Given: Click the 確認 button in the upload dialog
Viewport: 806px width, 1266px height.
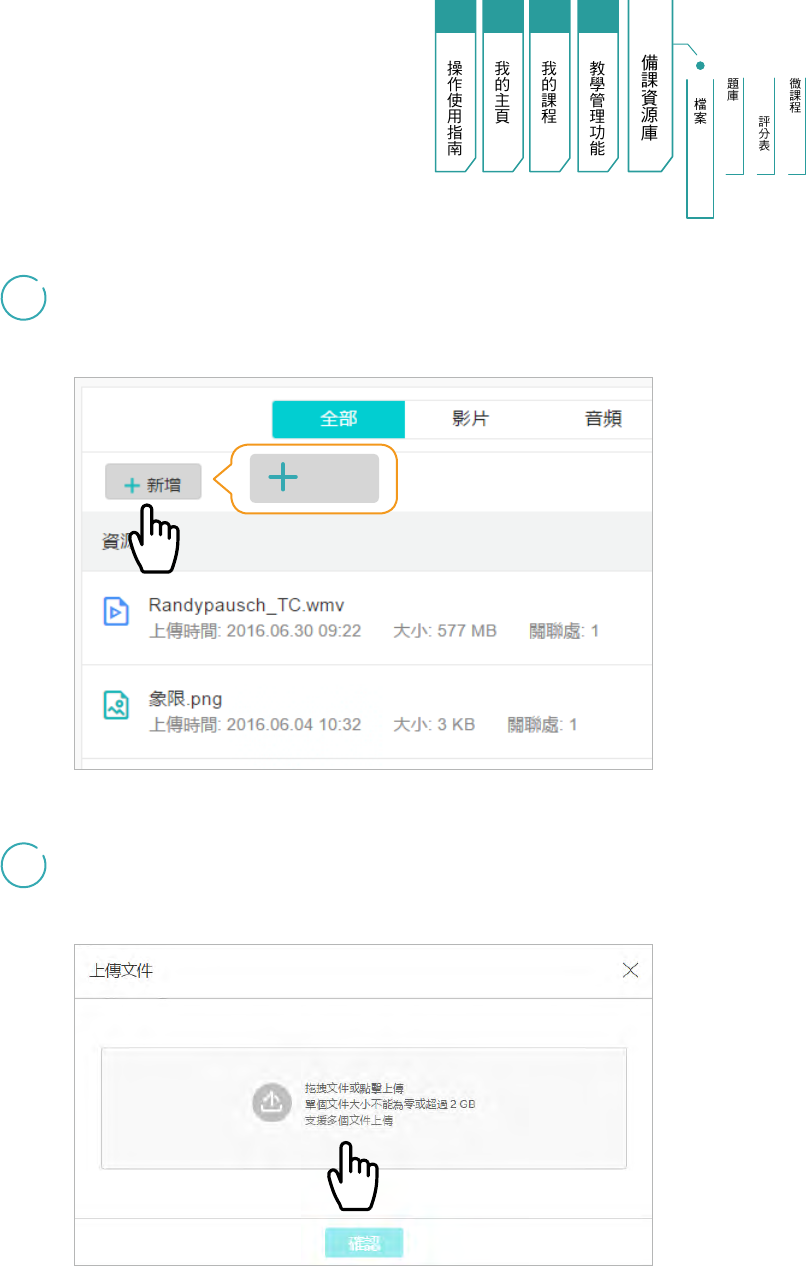Looking at the screenshot, I should pos(364,1242).
